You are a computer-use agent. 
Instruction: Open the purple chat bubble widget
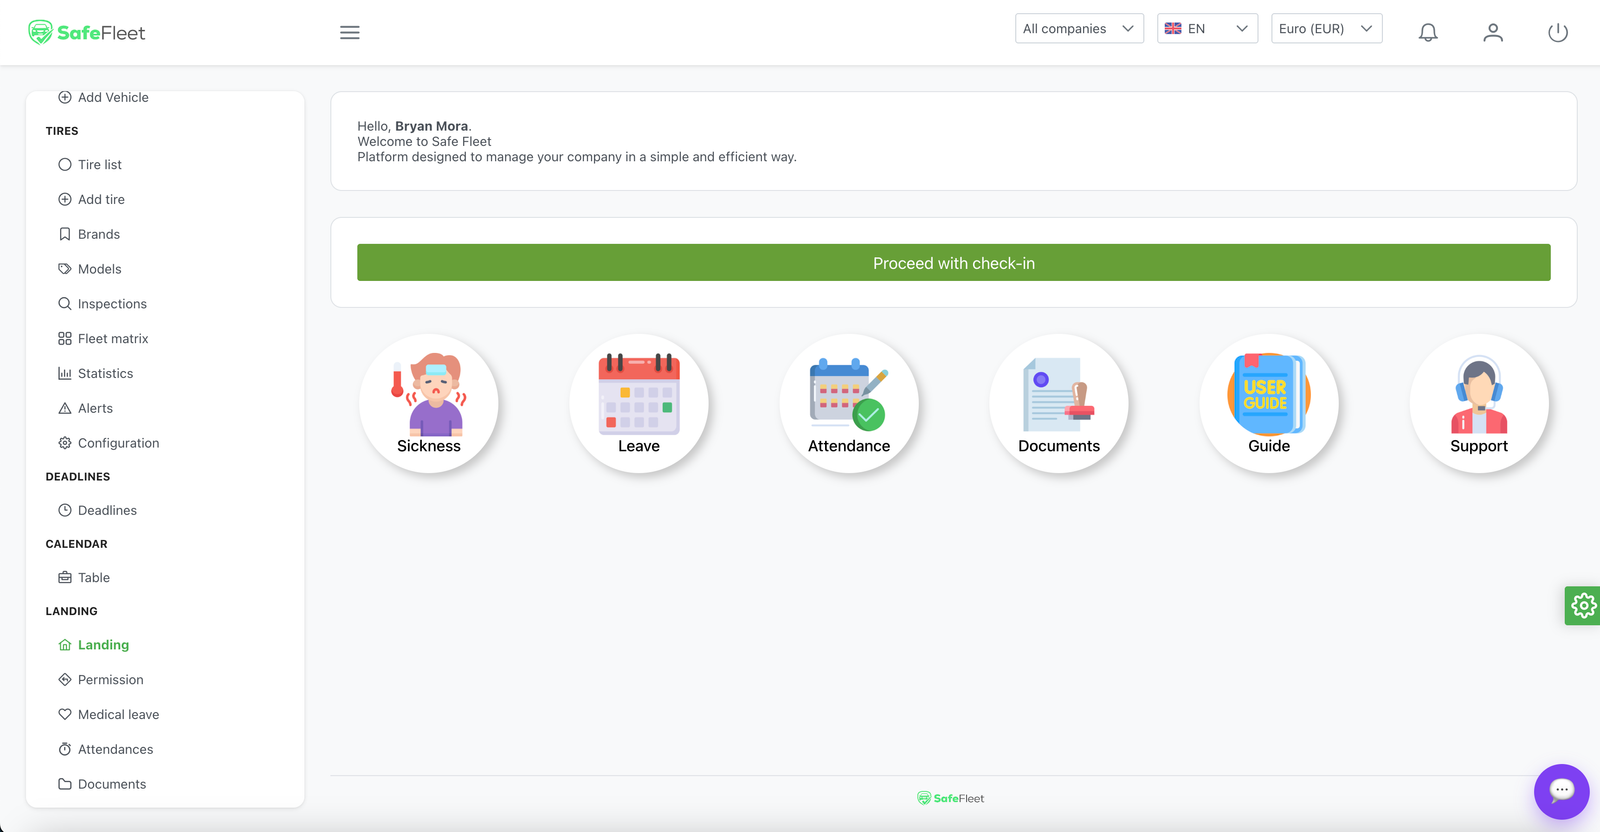(x=1561, y=791)
